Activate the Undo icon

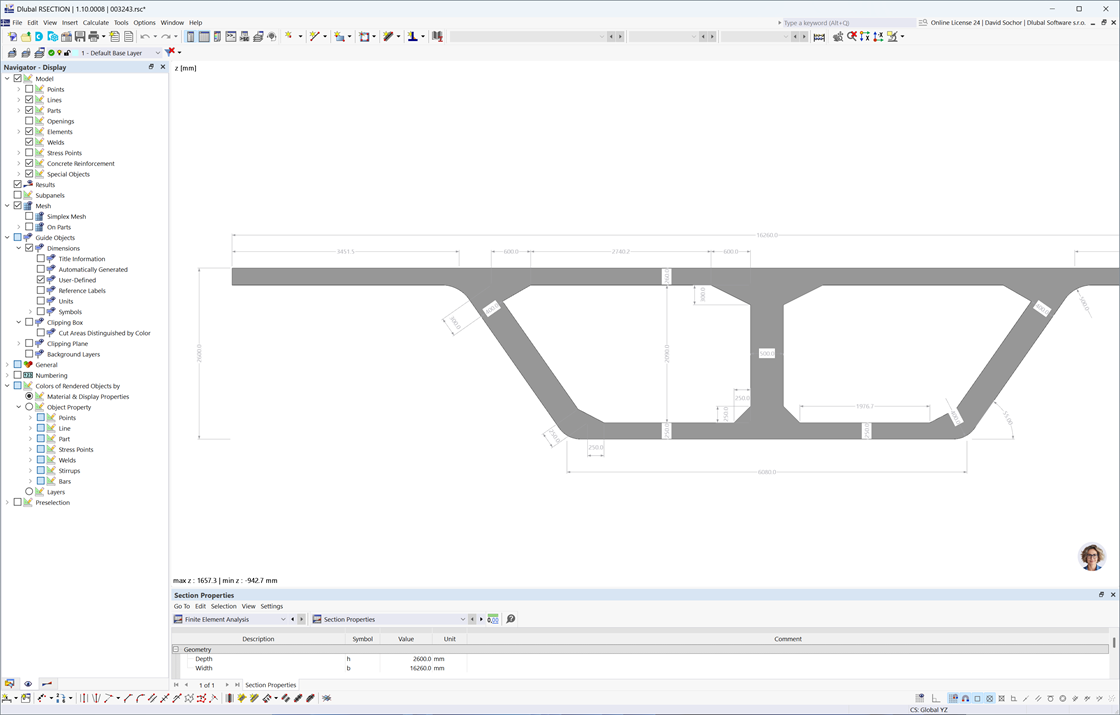146,36
